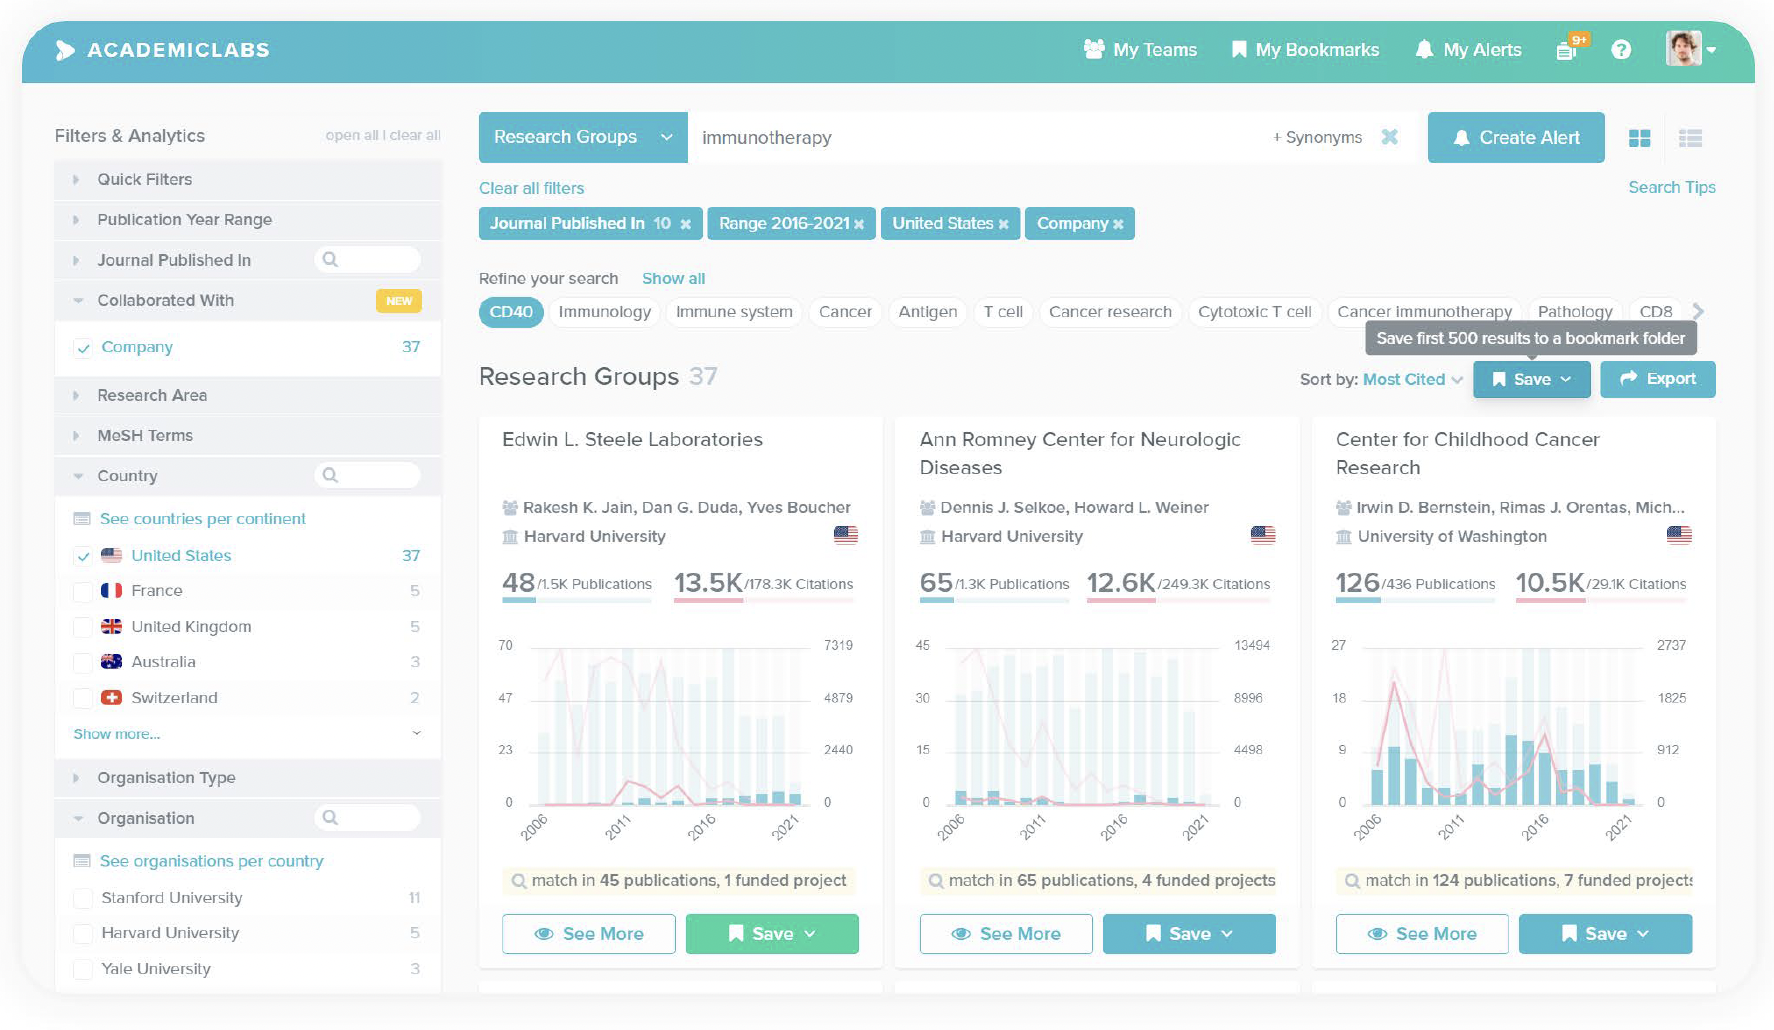Open the news notifications icon with 9+ badge
The width and height of the screenshot is (1774, 1030).
coord(1571,48)
